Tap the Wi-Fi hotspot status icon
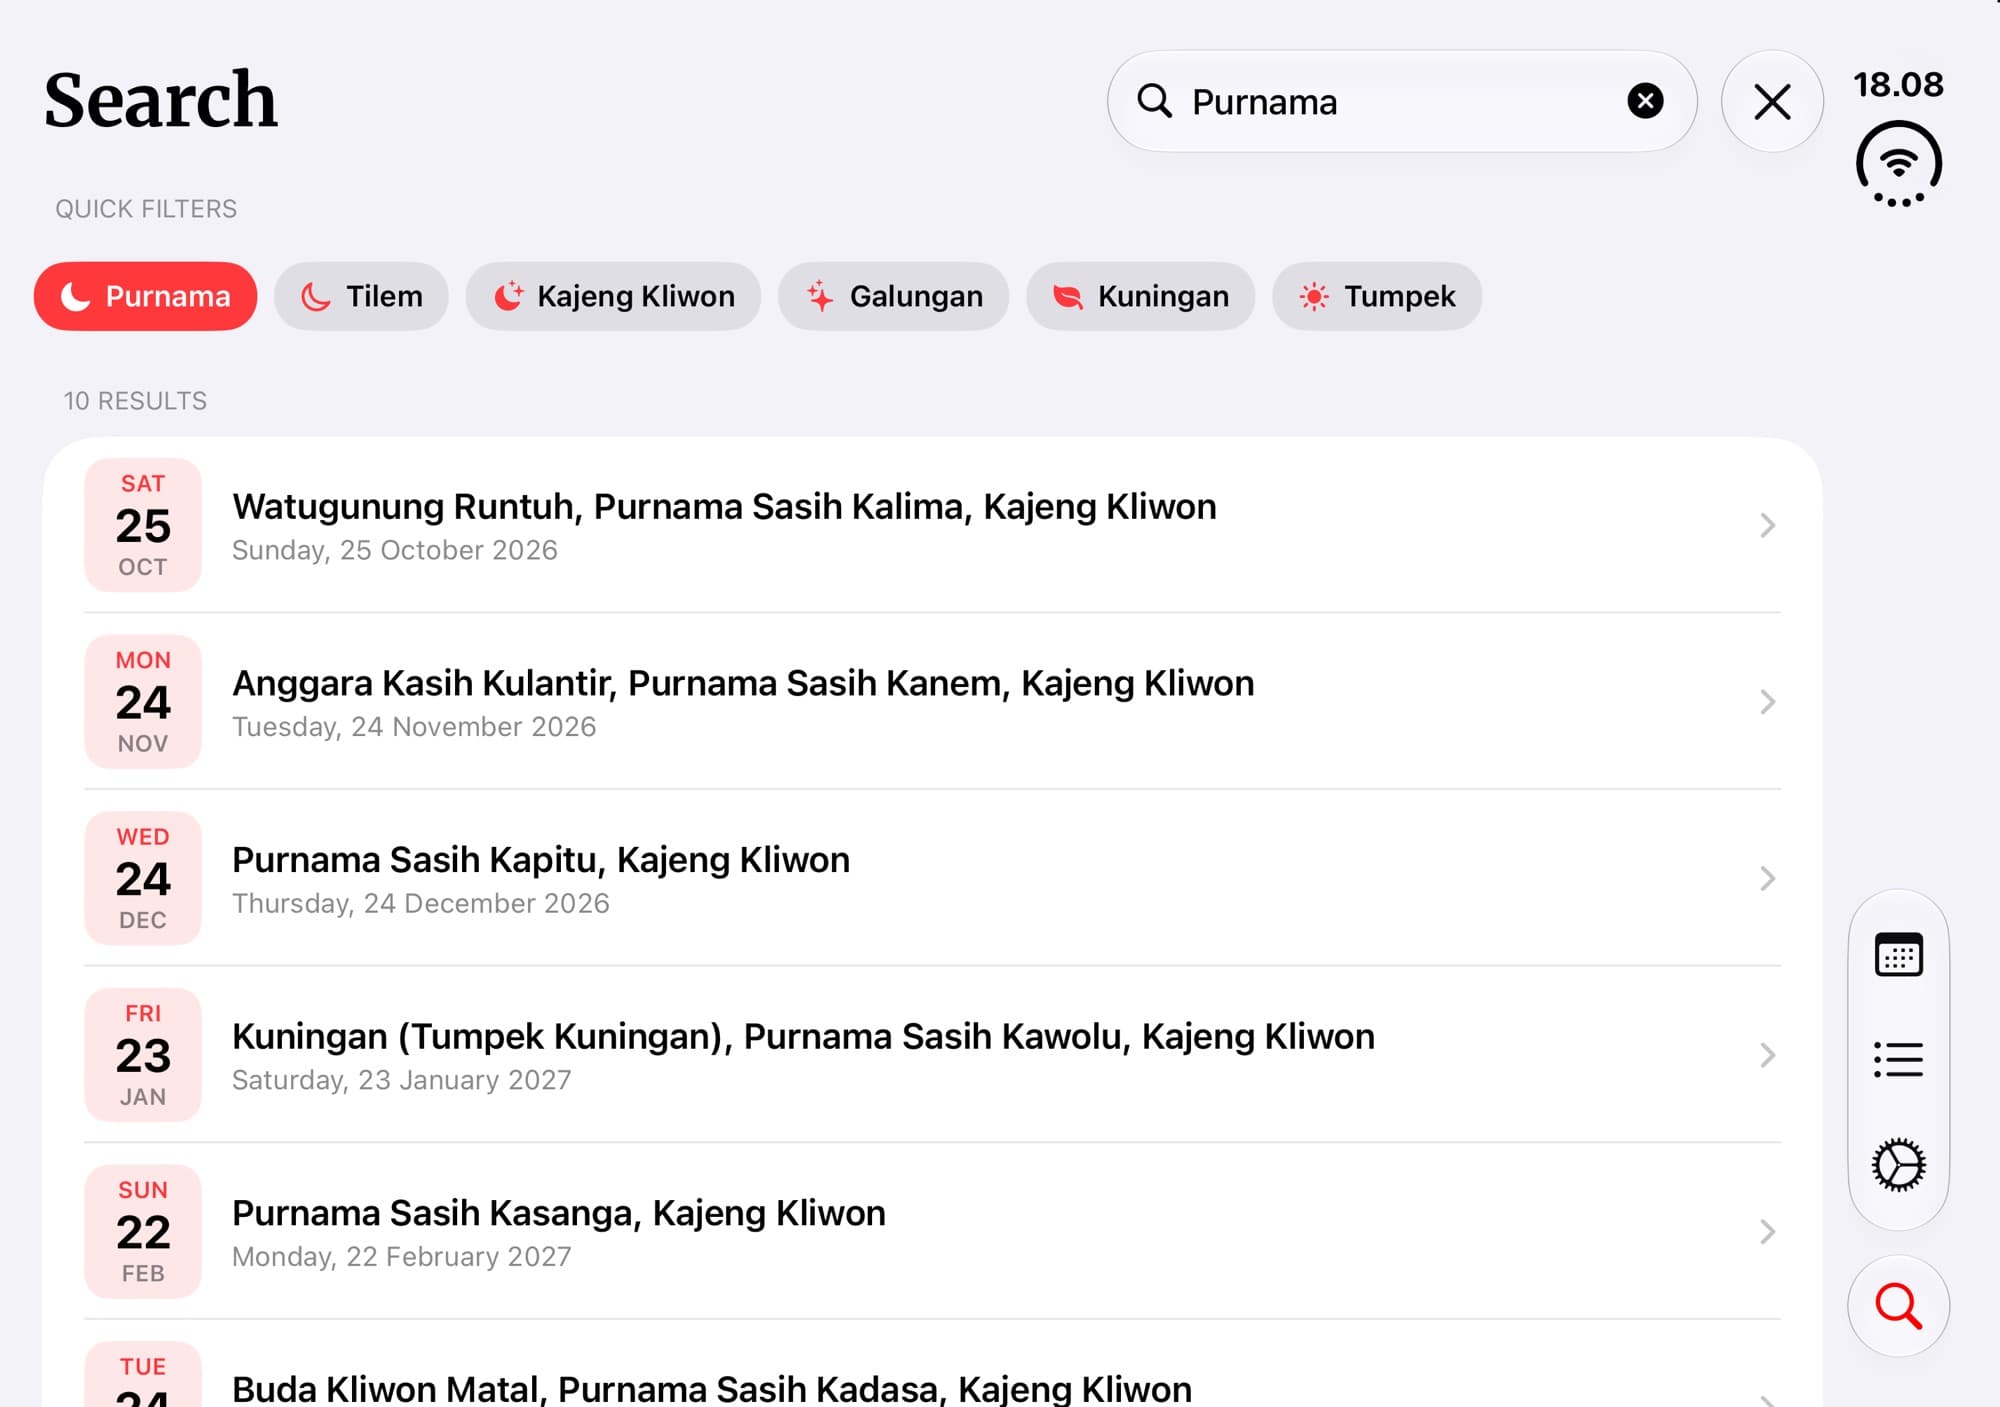2000x1407 pixels. tap(1898, 164)
